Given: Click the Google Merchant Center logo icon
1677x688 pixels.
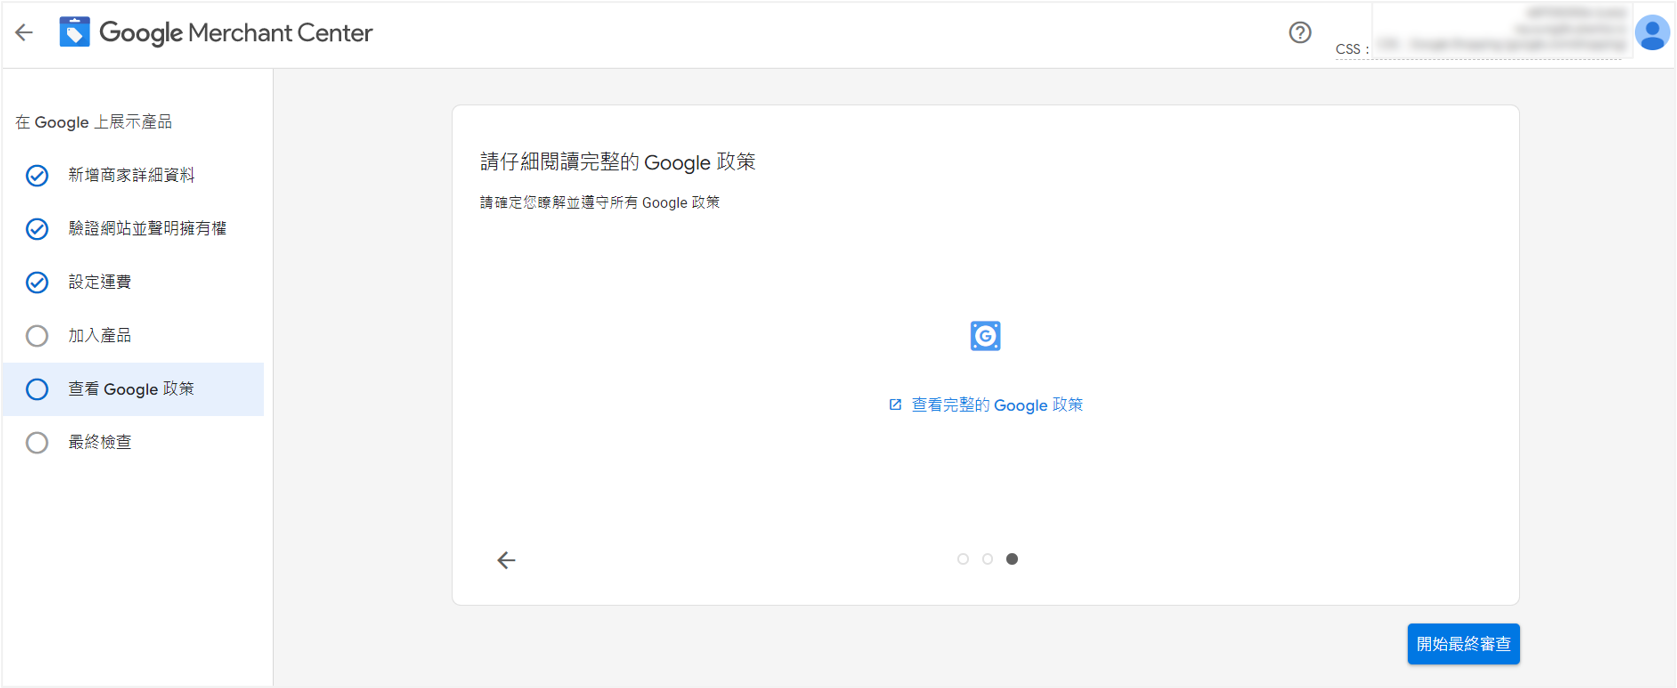Looking at the screenshot, I should point(75,32).
